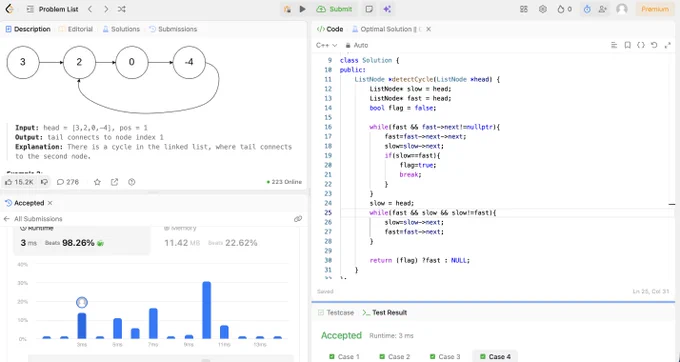The image size is (680, 362).
Task: Select the Code tab
Action: coord(330,29)
